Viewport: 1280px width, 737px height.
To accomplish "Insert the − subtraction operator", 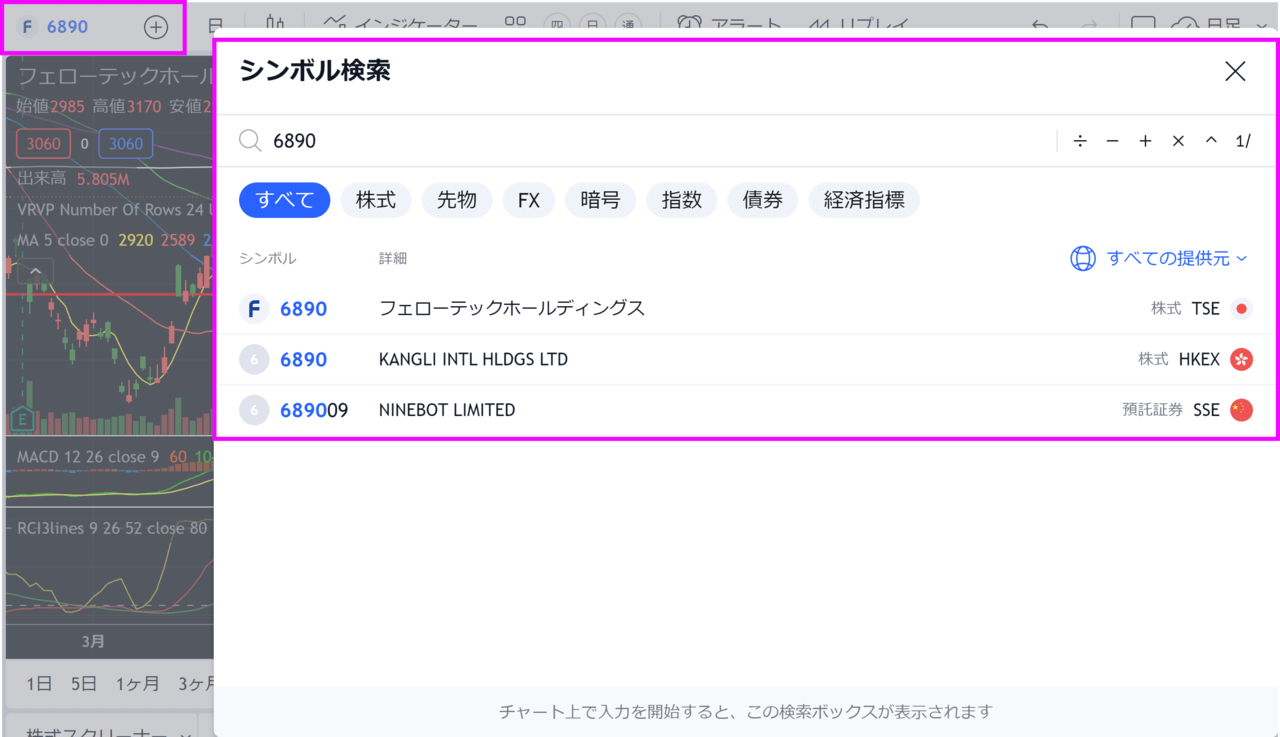I will (x=1112, y=141).
